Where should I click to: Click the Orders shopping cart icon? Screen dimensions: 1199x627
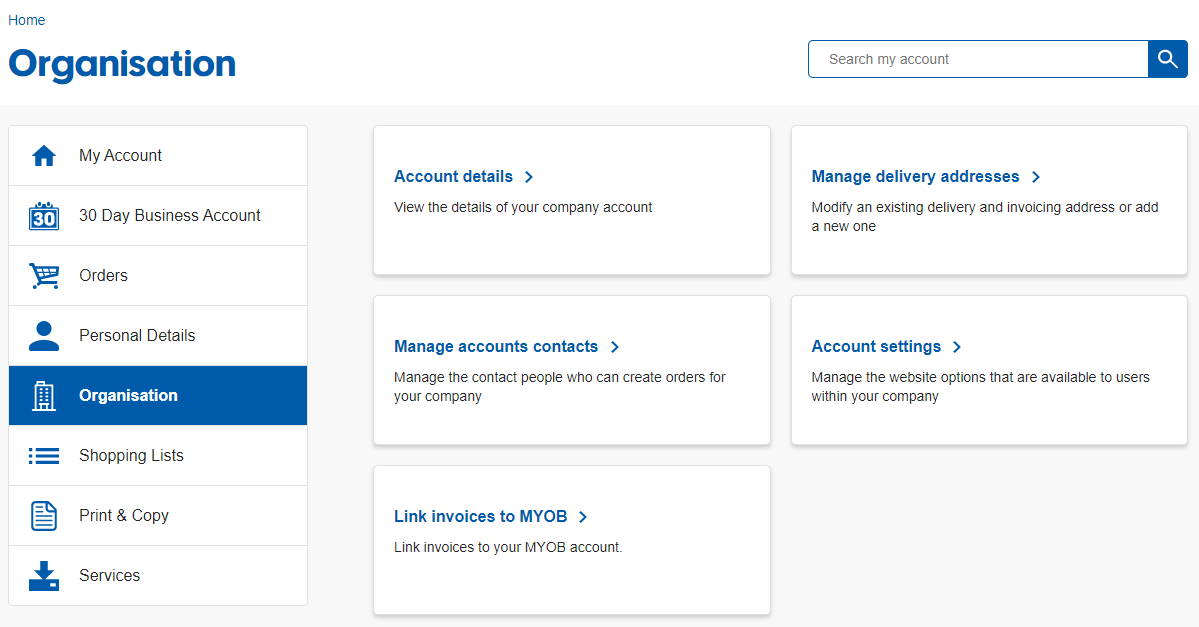pos(44,275)
